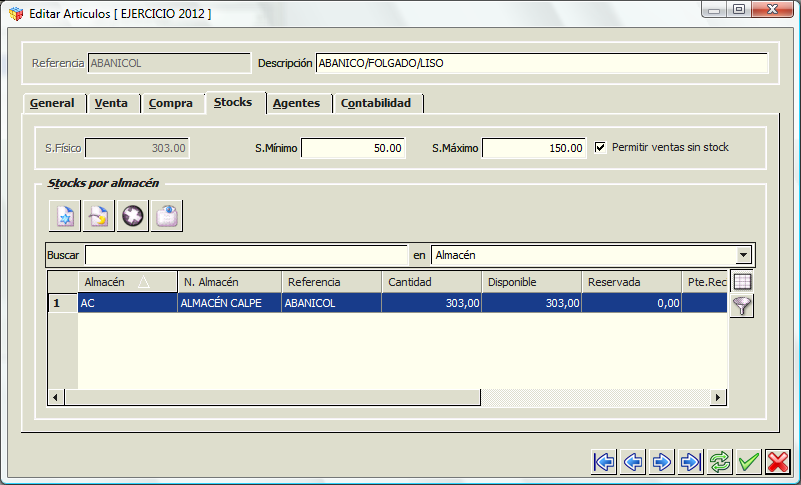
Task: Click the Reservada 0,00 cell
Action: 631,303
